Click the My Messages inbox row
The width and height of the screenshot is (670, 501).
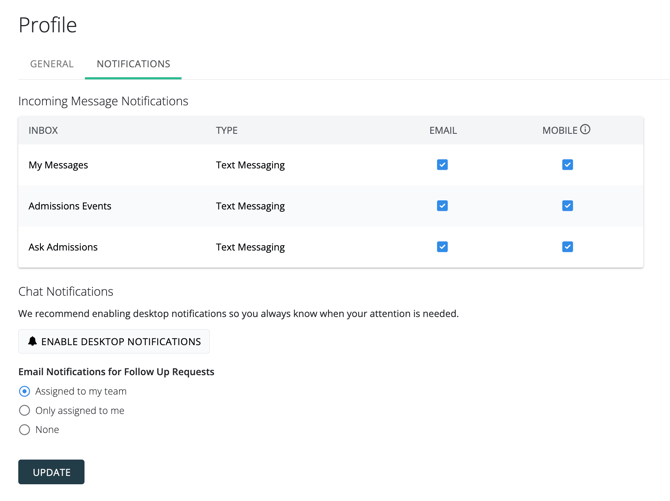[58, 165]
